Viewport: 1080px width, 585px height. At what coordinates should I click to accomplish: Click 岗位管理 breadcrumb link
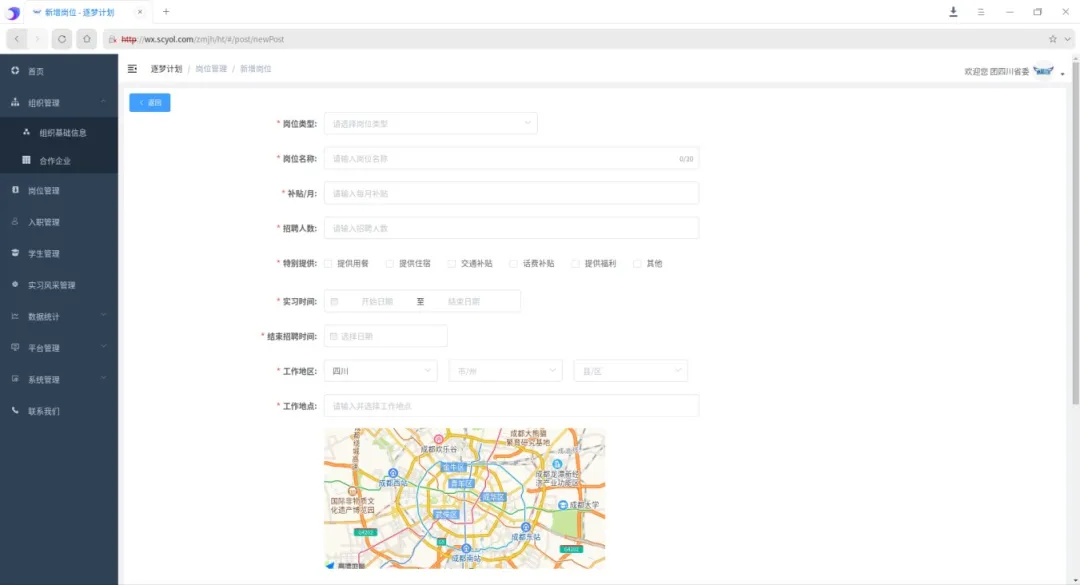click(211, 69)
